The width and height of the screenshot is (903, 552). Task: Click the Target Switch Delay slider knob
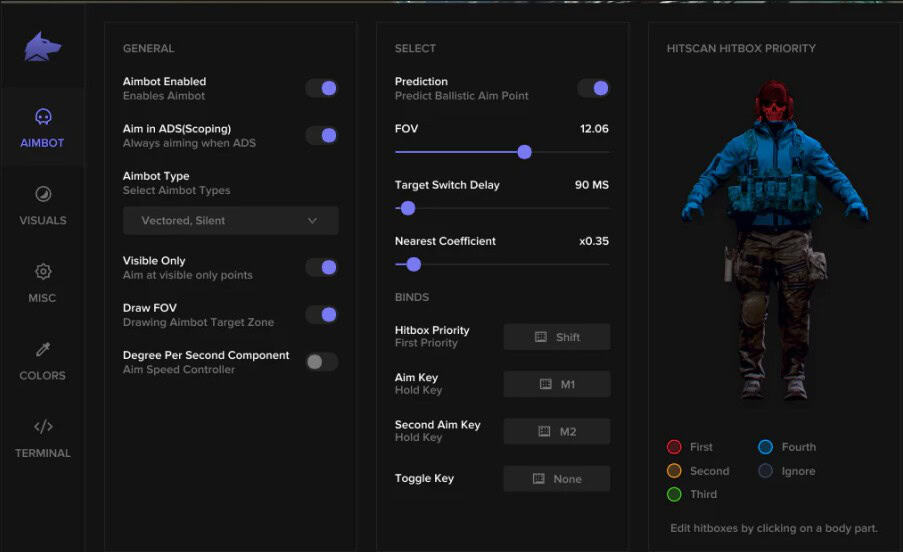coord(407,208)
